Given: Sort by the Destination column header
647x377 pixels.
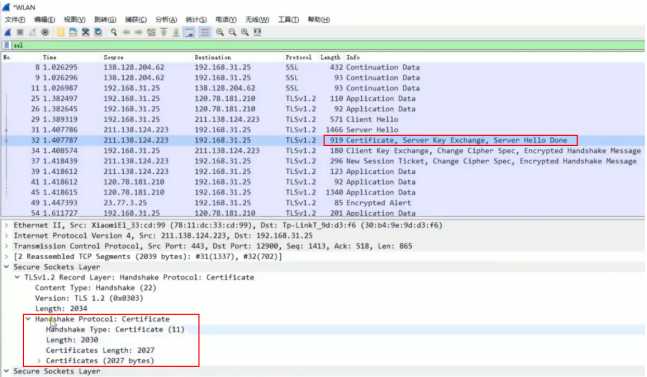Looking at the screenshot, I should (213, 57).
